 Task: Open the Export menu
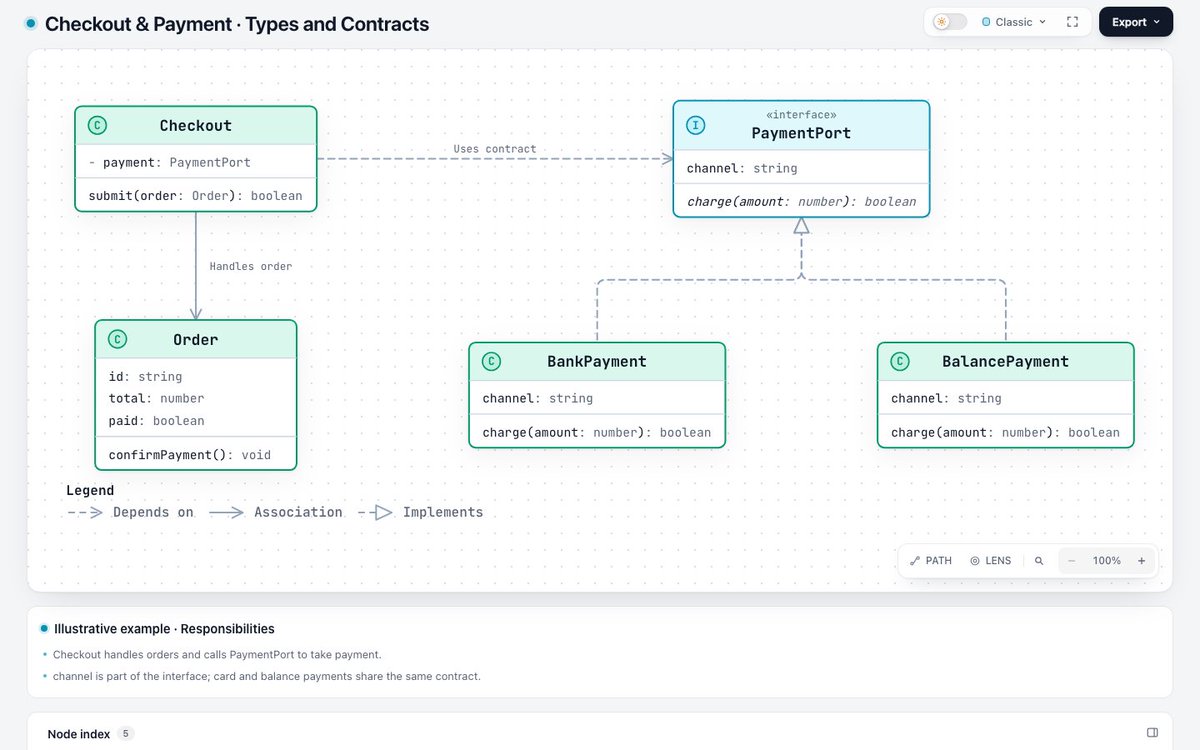1136,22
